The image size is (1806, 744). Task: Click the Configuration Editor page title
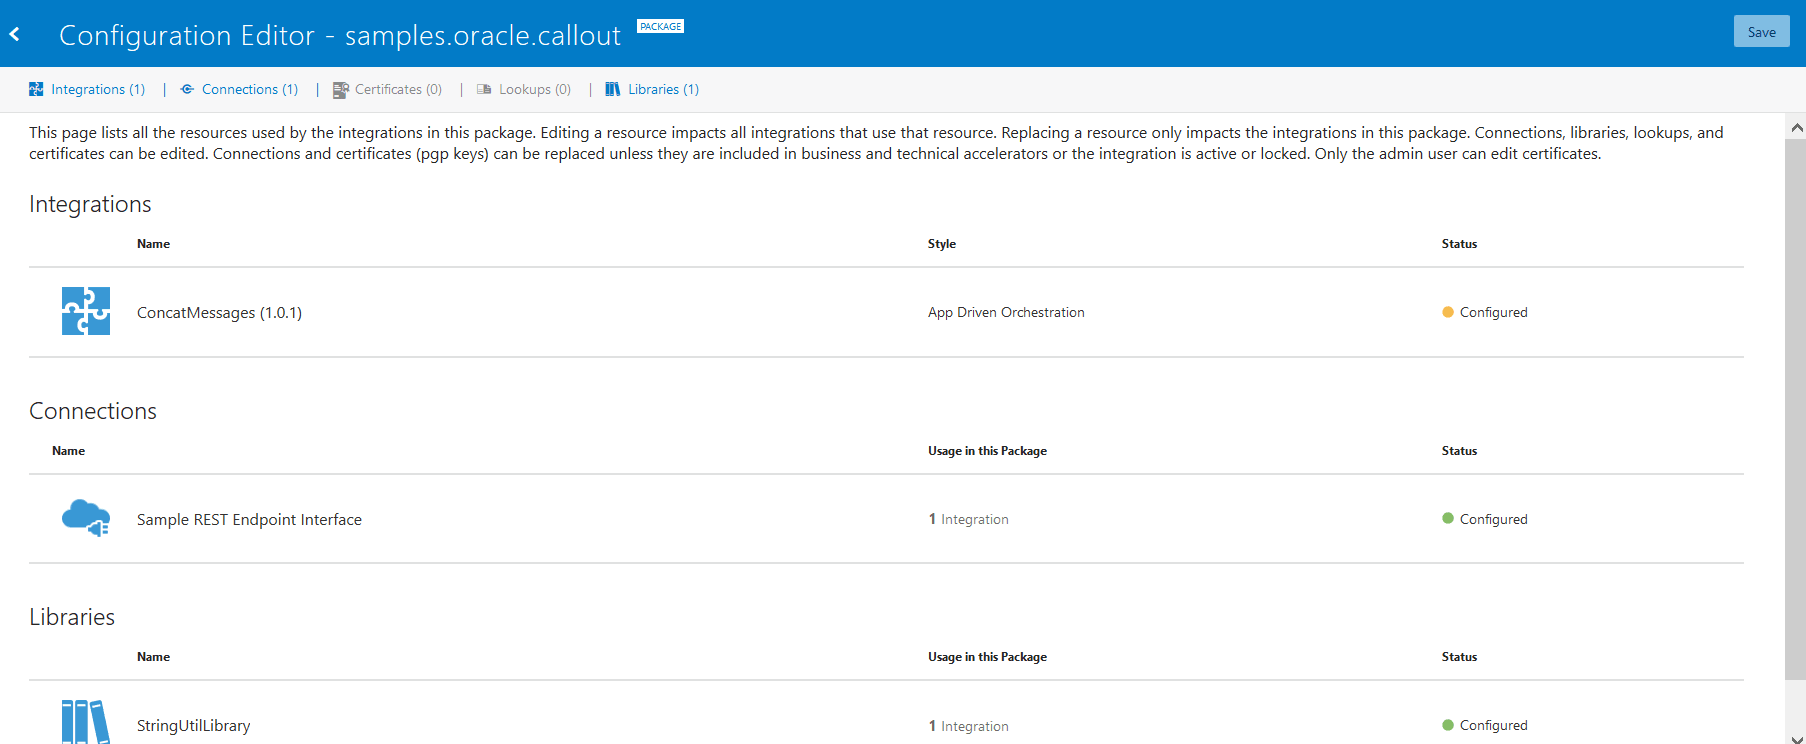(340, 35)
